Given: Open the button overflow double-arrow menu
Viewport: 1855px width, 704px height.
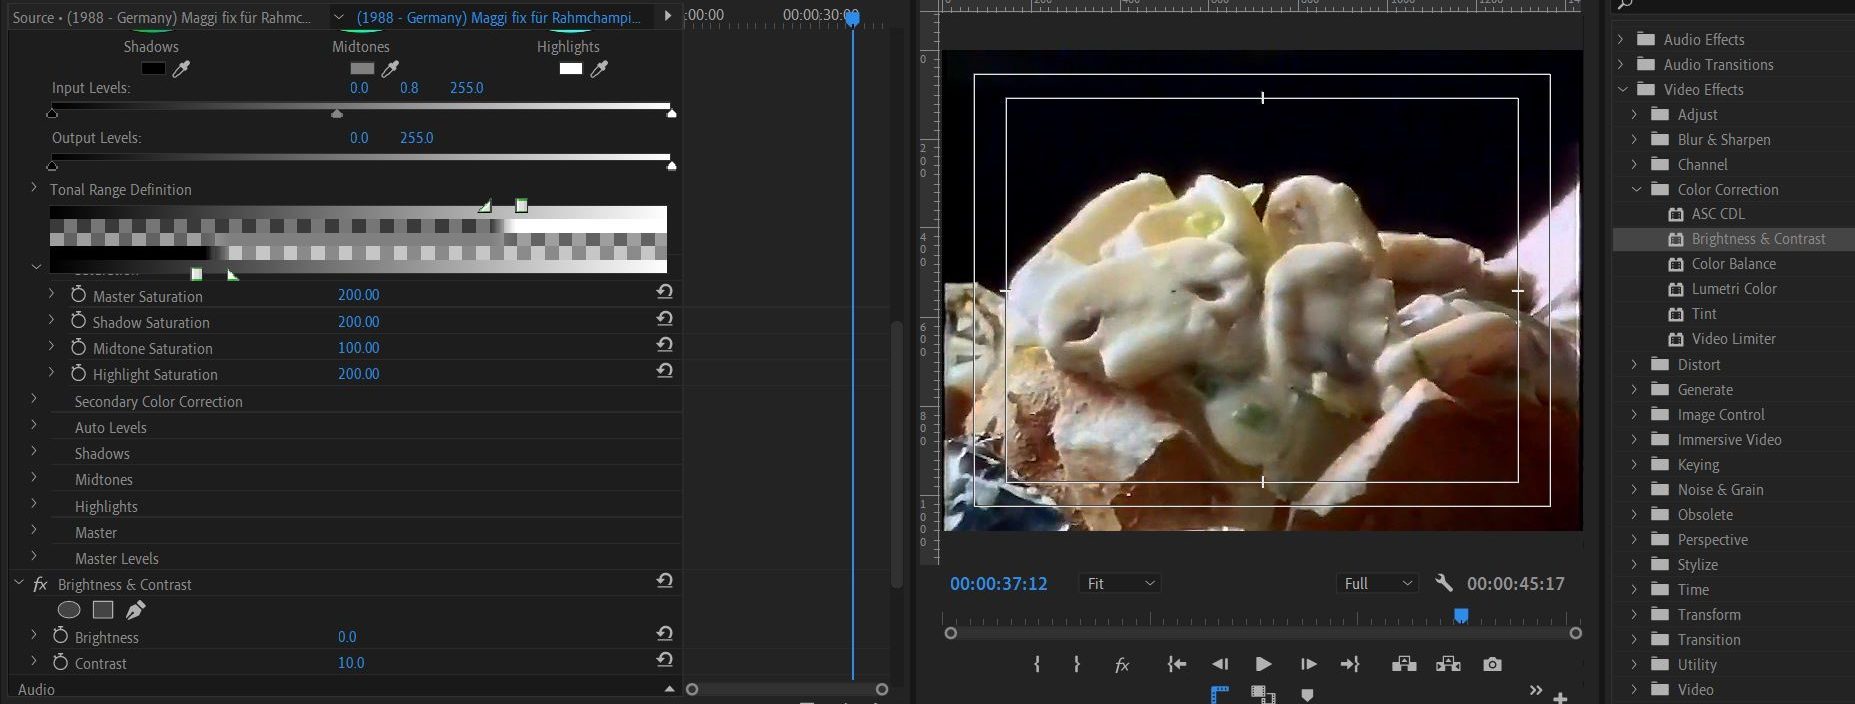Looking at the screenshot, I should tap(1535, 691).
